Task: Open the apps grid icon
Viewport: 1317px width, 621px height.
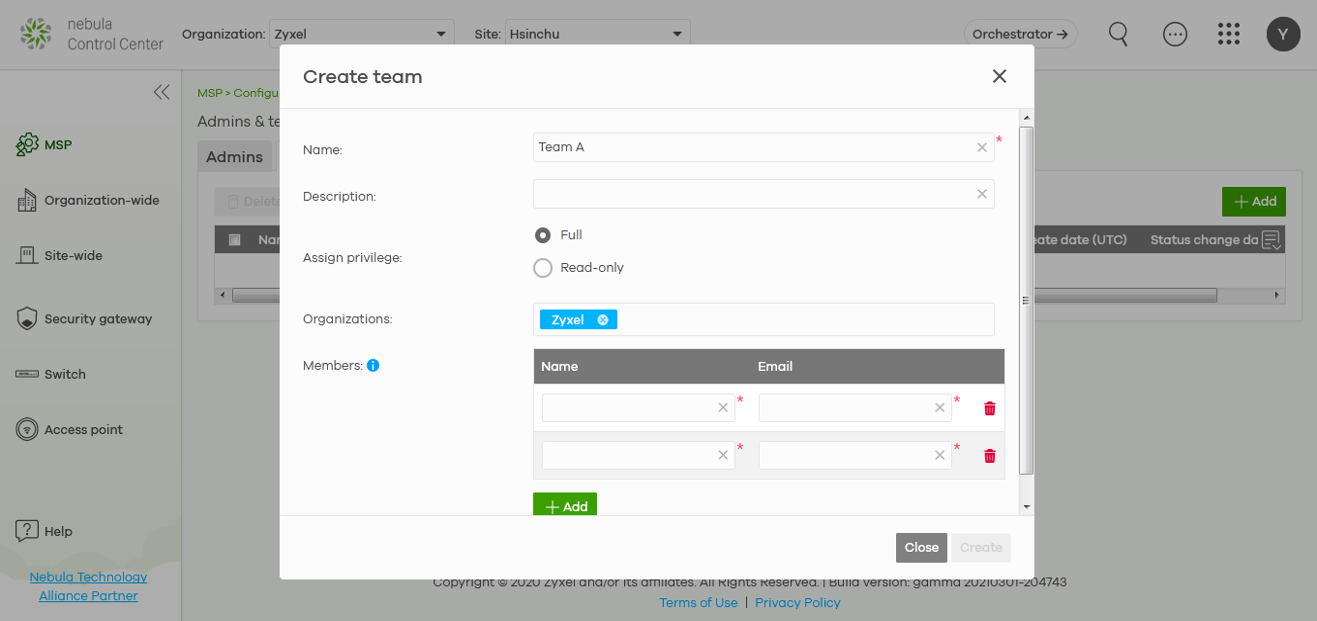Action: point(1229,34)
